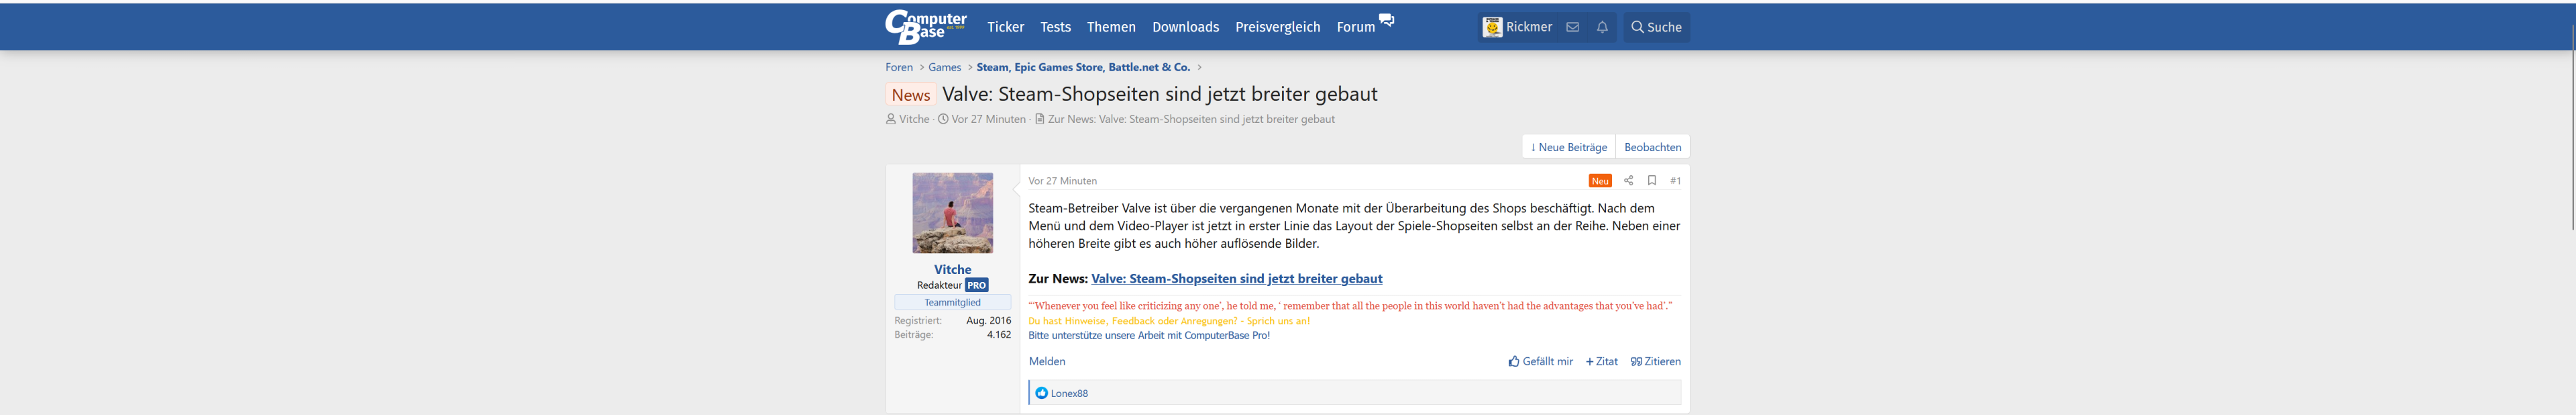
Task: Click the PRO badge next to Redakteur
Action: coord(976,285)
